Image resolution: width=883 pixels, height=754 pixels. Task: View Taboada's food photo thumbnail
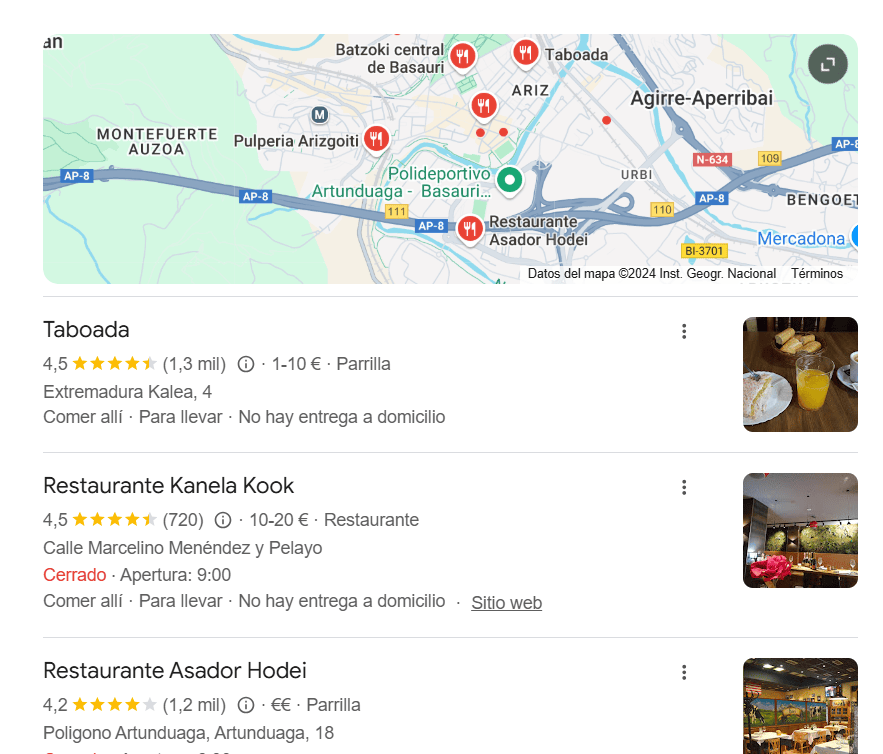coord(799,374)
